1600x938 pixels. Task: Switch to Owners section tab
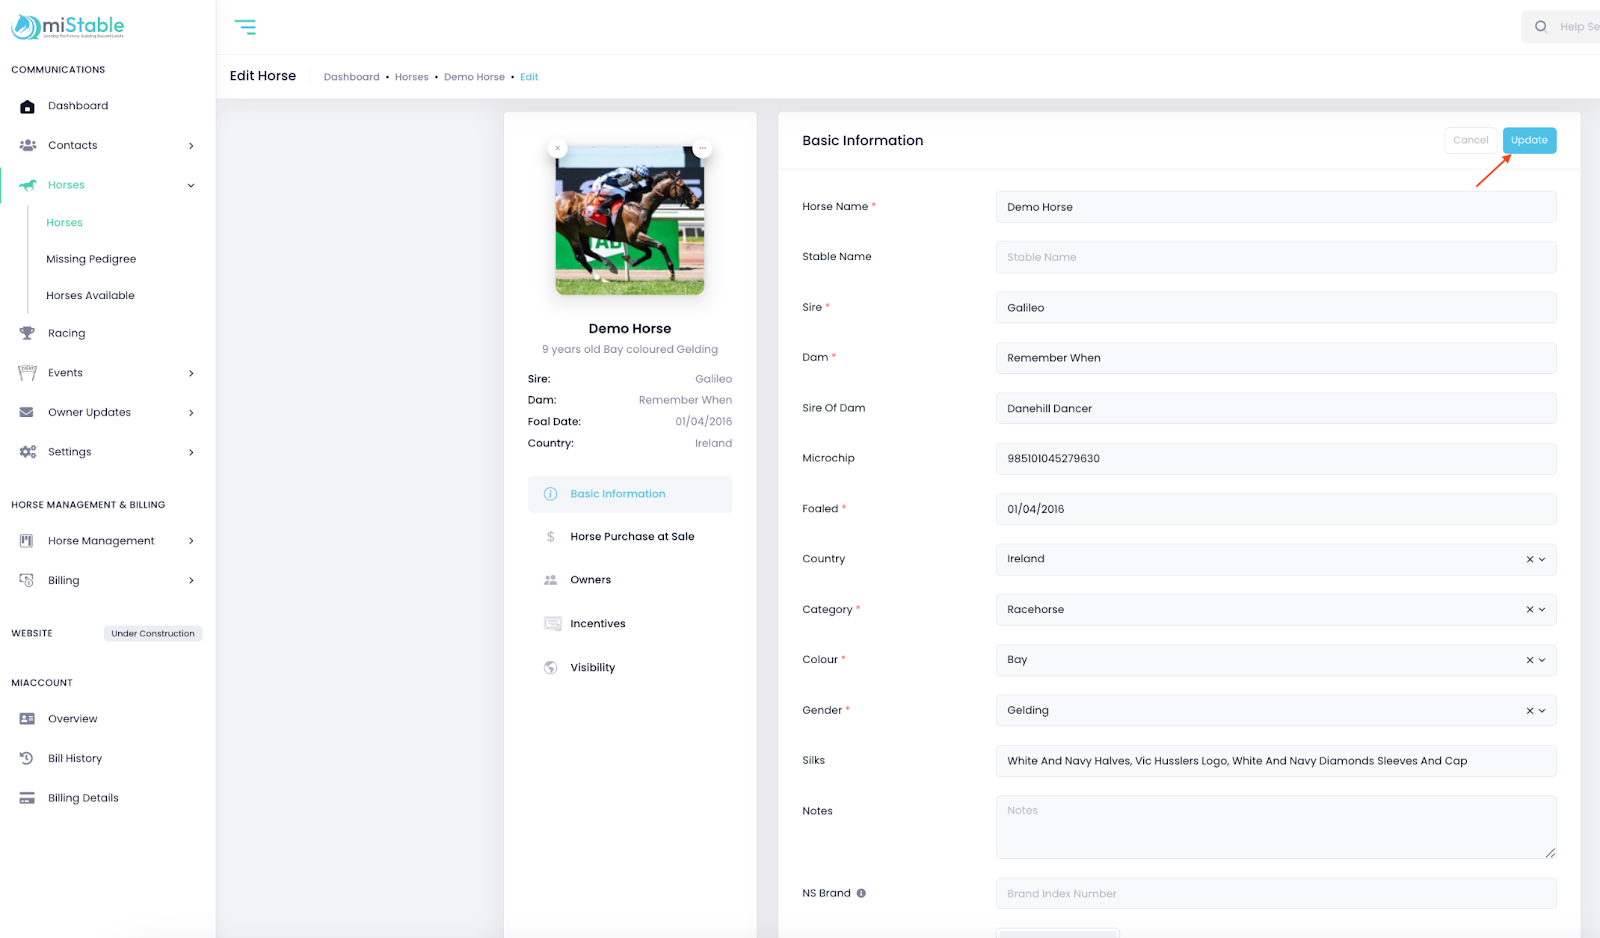(590, 580)
